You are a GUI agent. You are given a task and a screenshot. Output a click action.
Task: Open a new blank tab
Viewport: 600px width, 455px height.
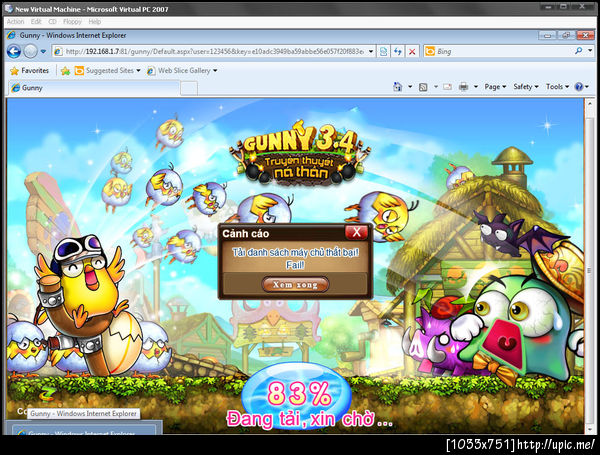click(189, 88)
